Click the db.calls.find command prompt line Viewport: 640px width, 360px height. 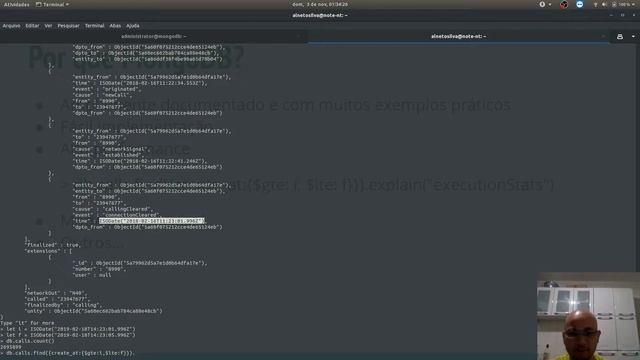(67, 353)
